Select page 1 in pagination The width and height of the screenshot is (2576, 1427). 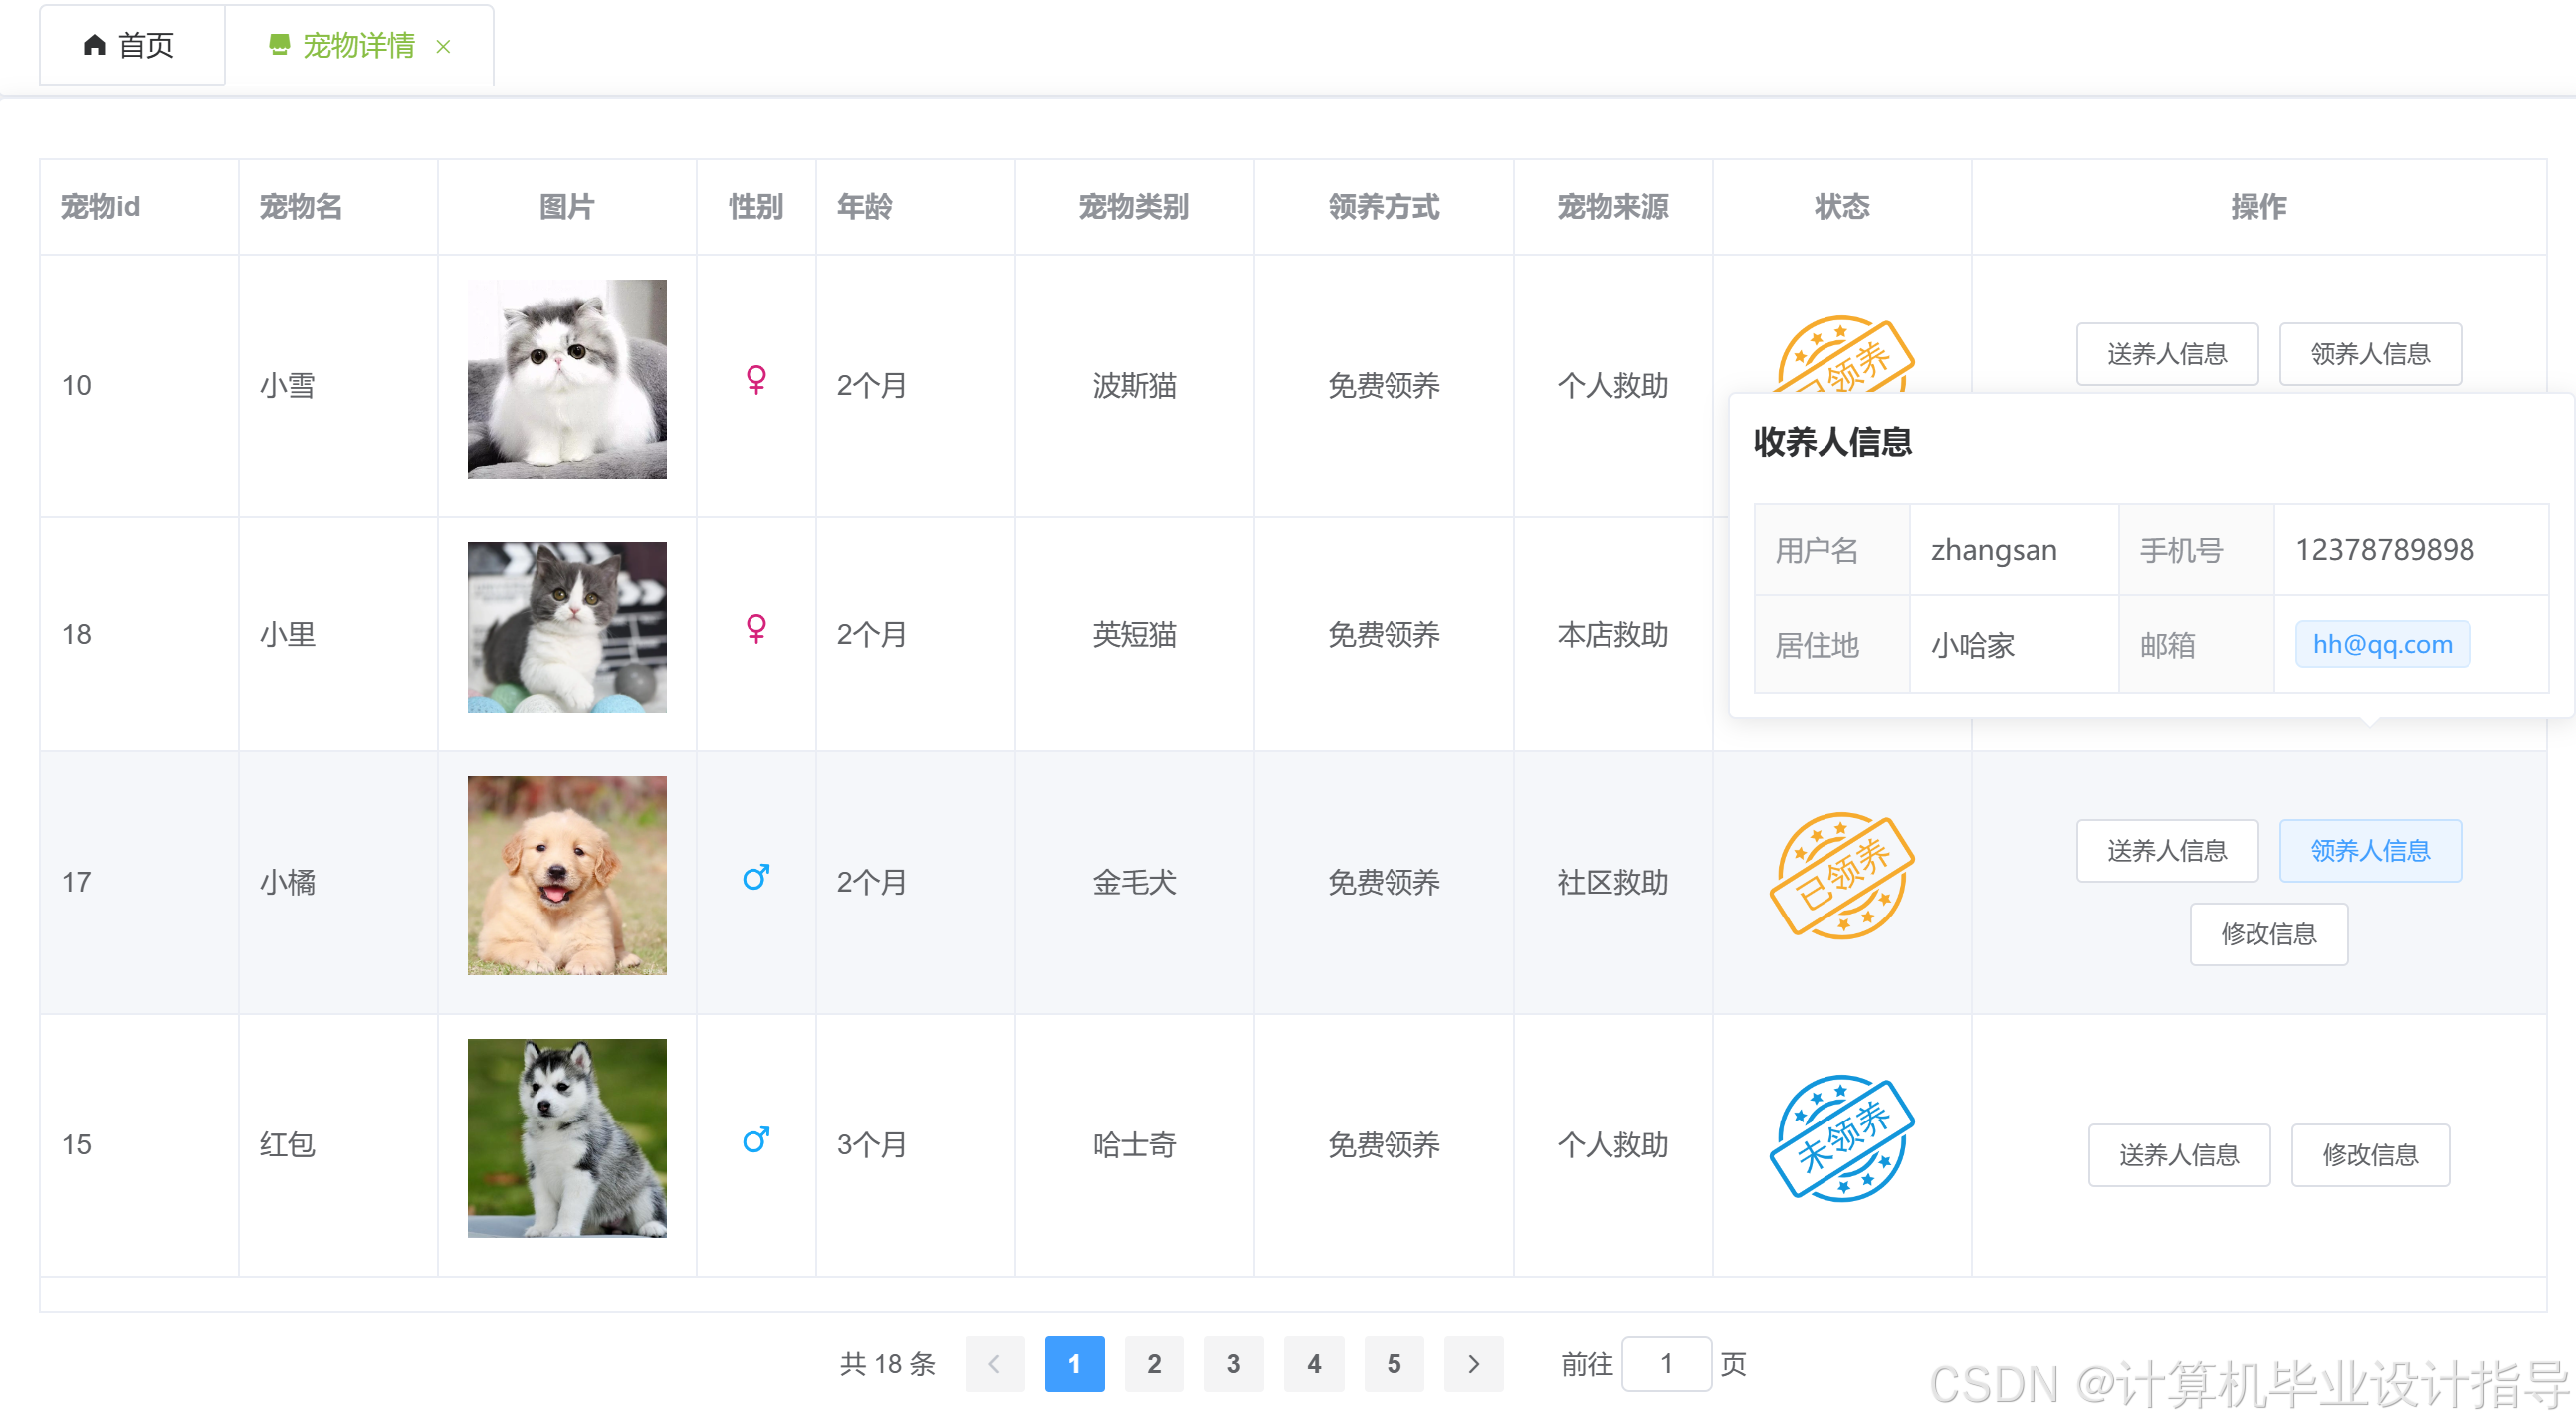(x=1074, y=1365)
